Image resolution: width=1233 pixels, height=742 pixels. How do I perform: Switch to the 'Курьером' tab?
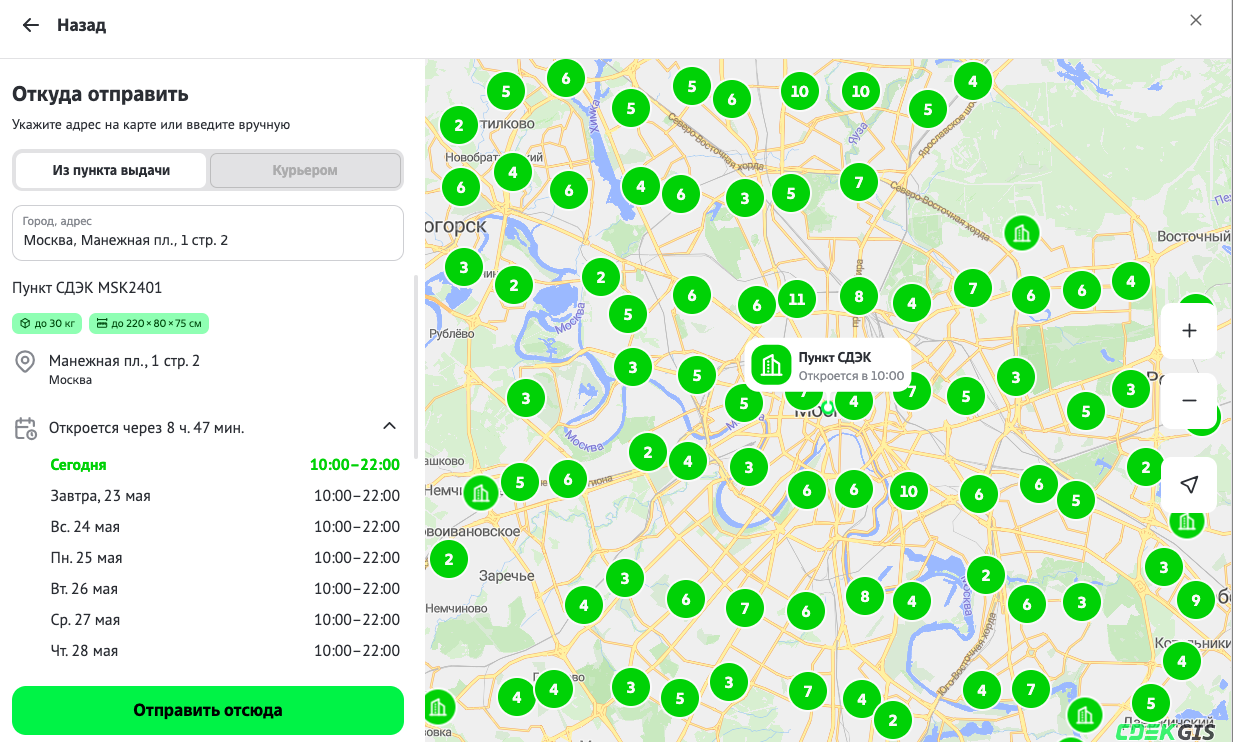click(x=305, y=170)
